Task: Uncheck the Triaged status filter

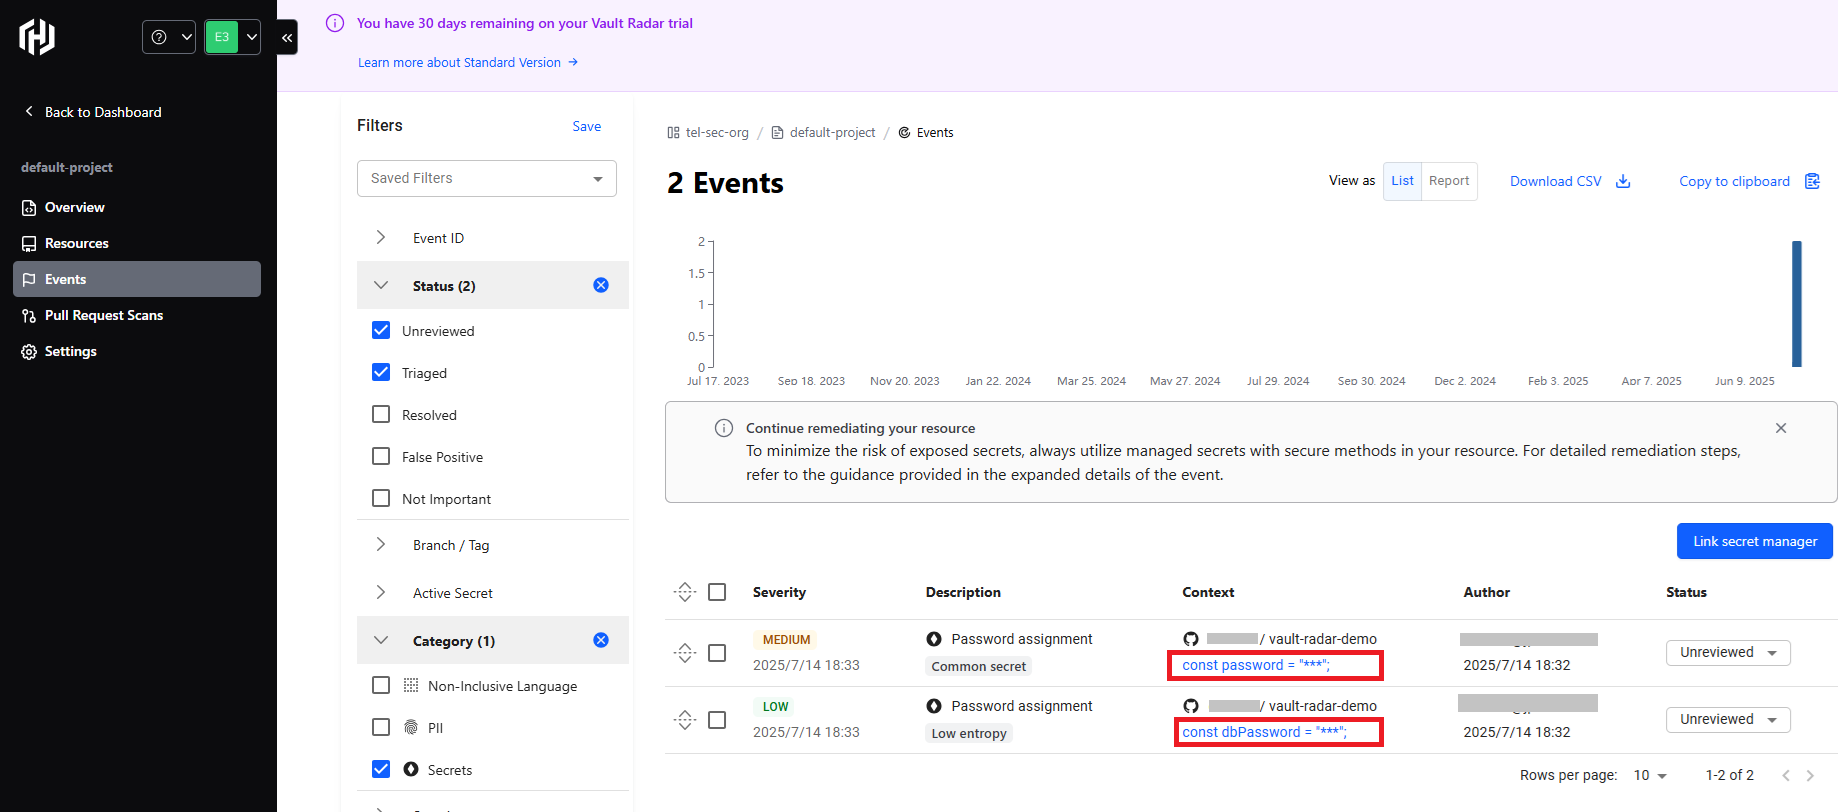Action: coord(381,372)
